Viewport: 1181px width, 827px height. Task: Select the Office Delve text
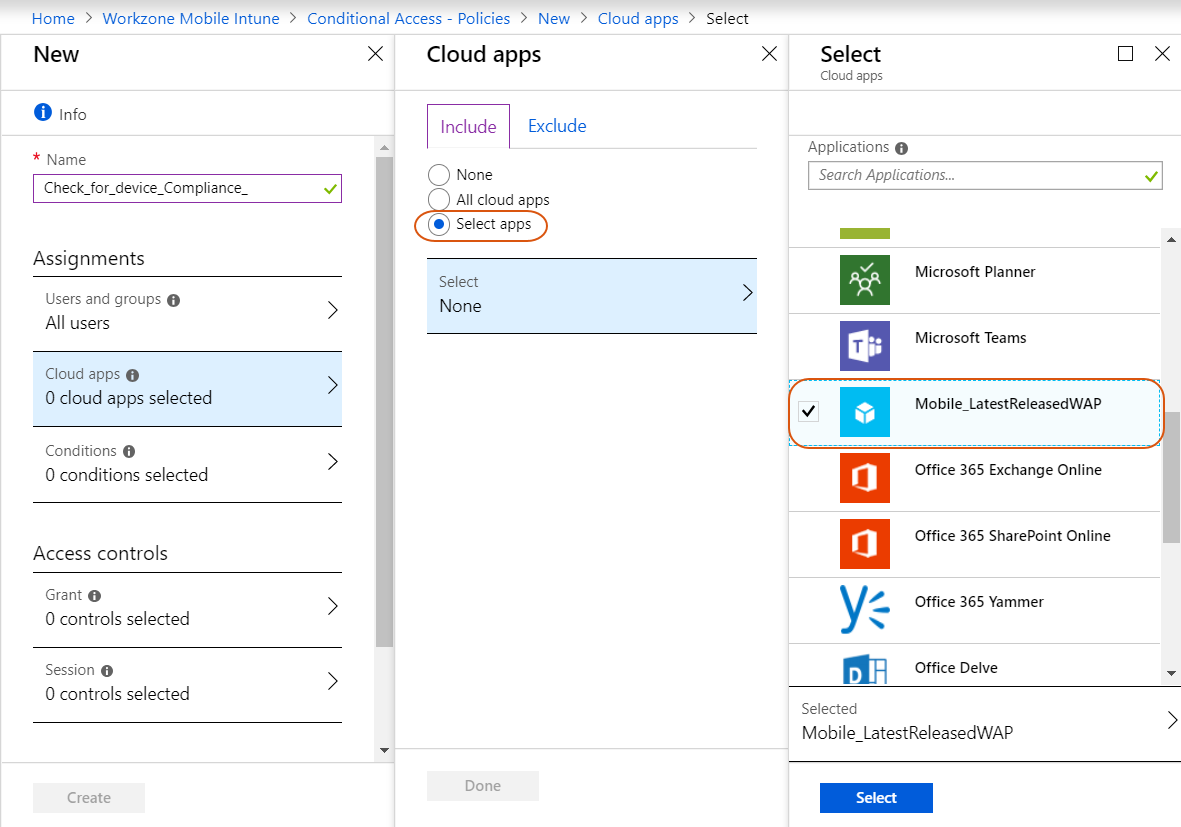(956, 668)
